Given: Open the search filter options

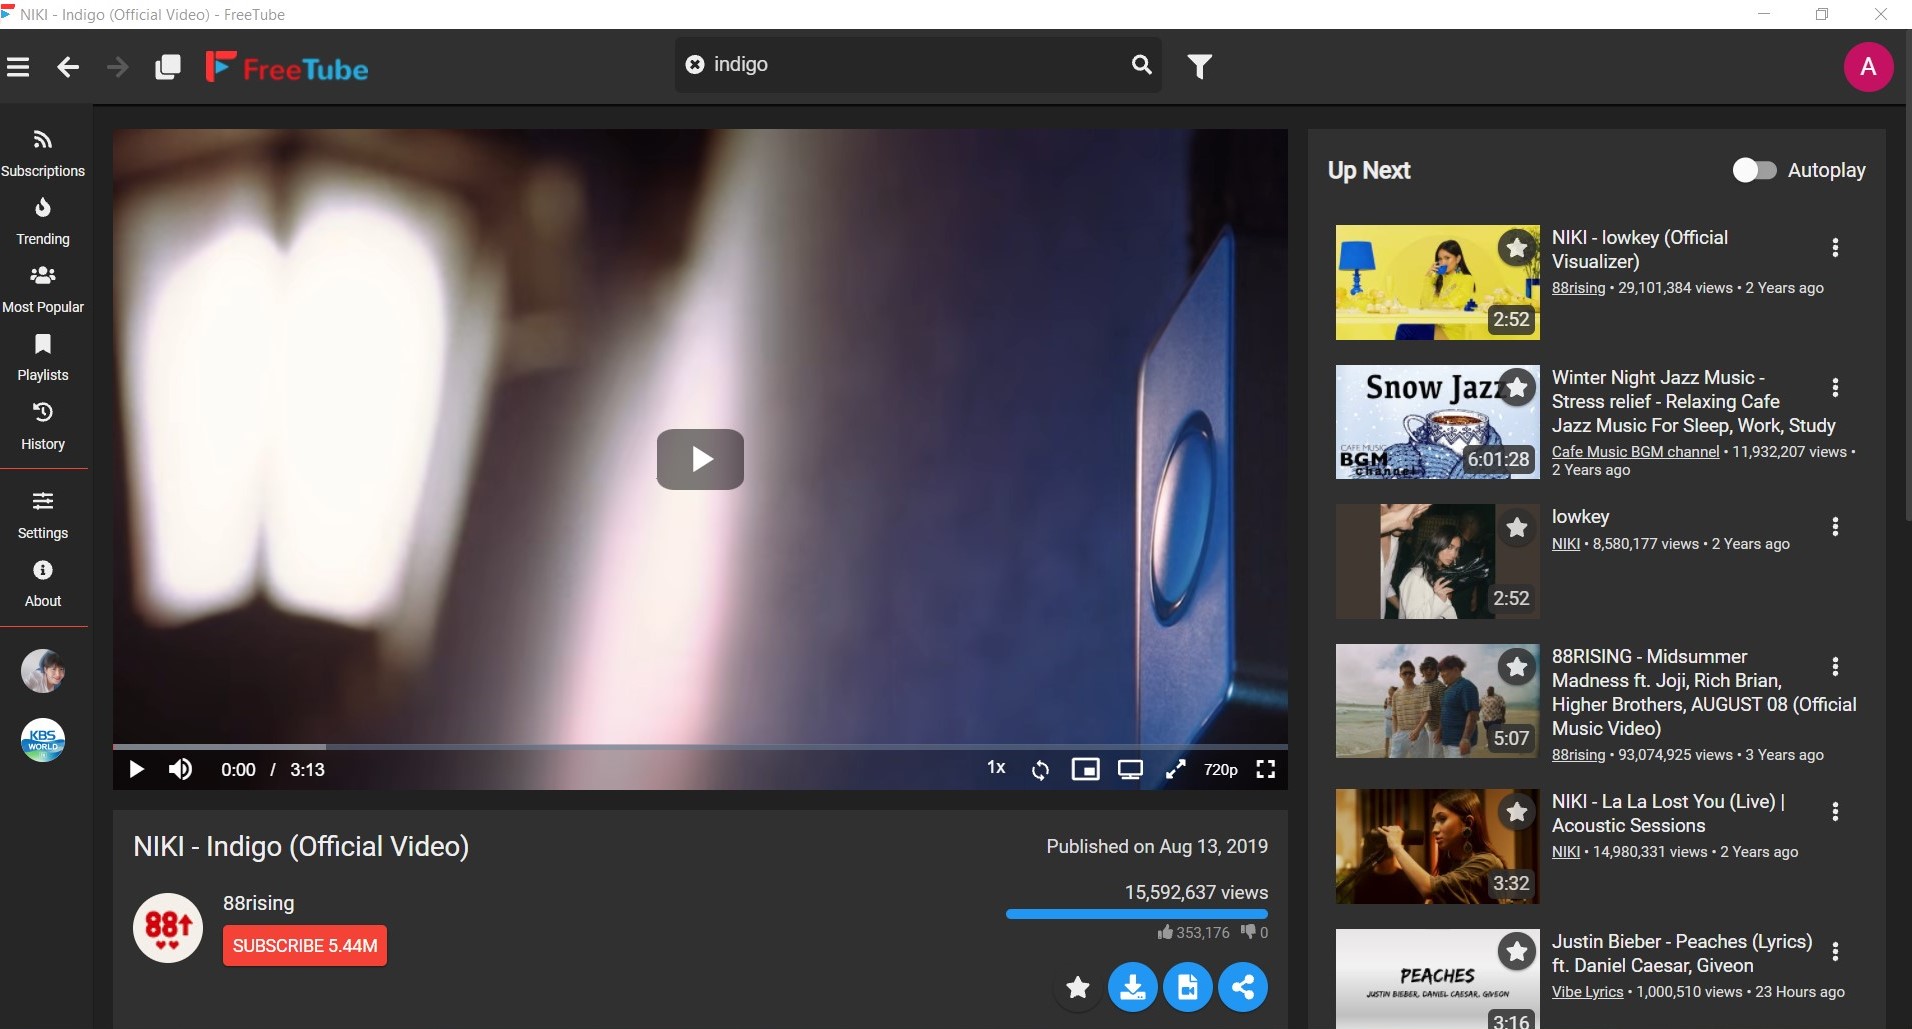Looking at the screenshot, I should [1199, 65].
